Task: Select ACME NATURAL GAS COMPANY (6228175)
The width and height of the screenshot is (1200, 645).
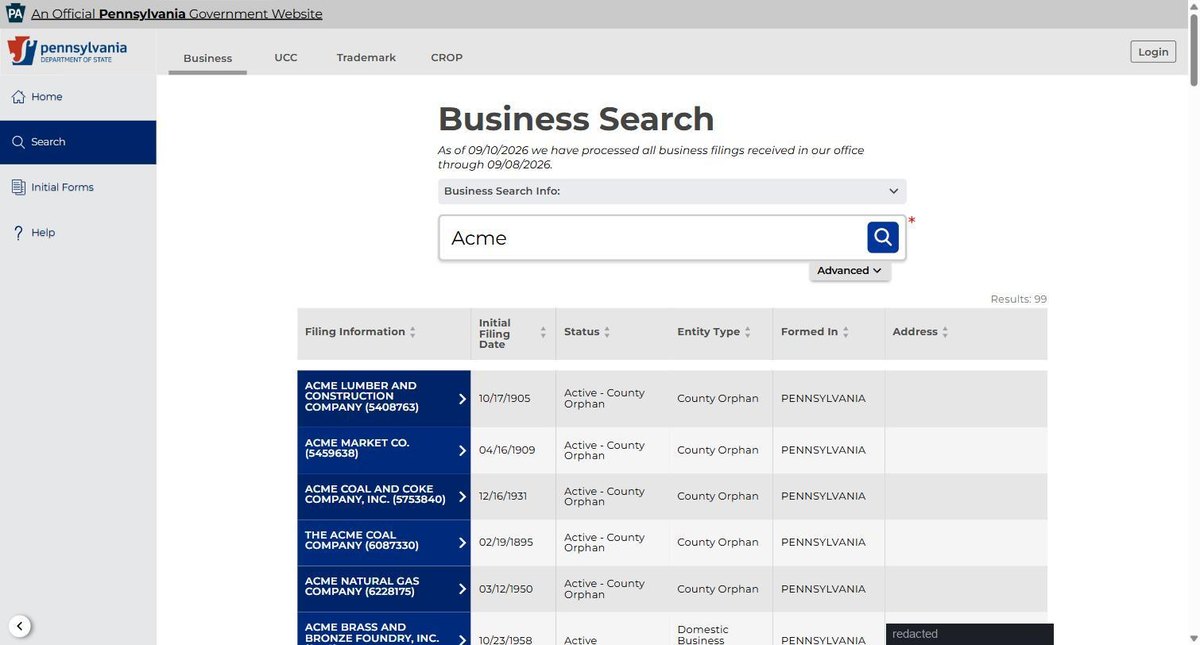Action: click(384, 587)
